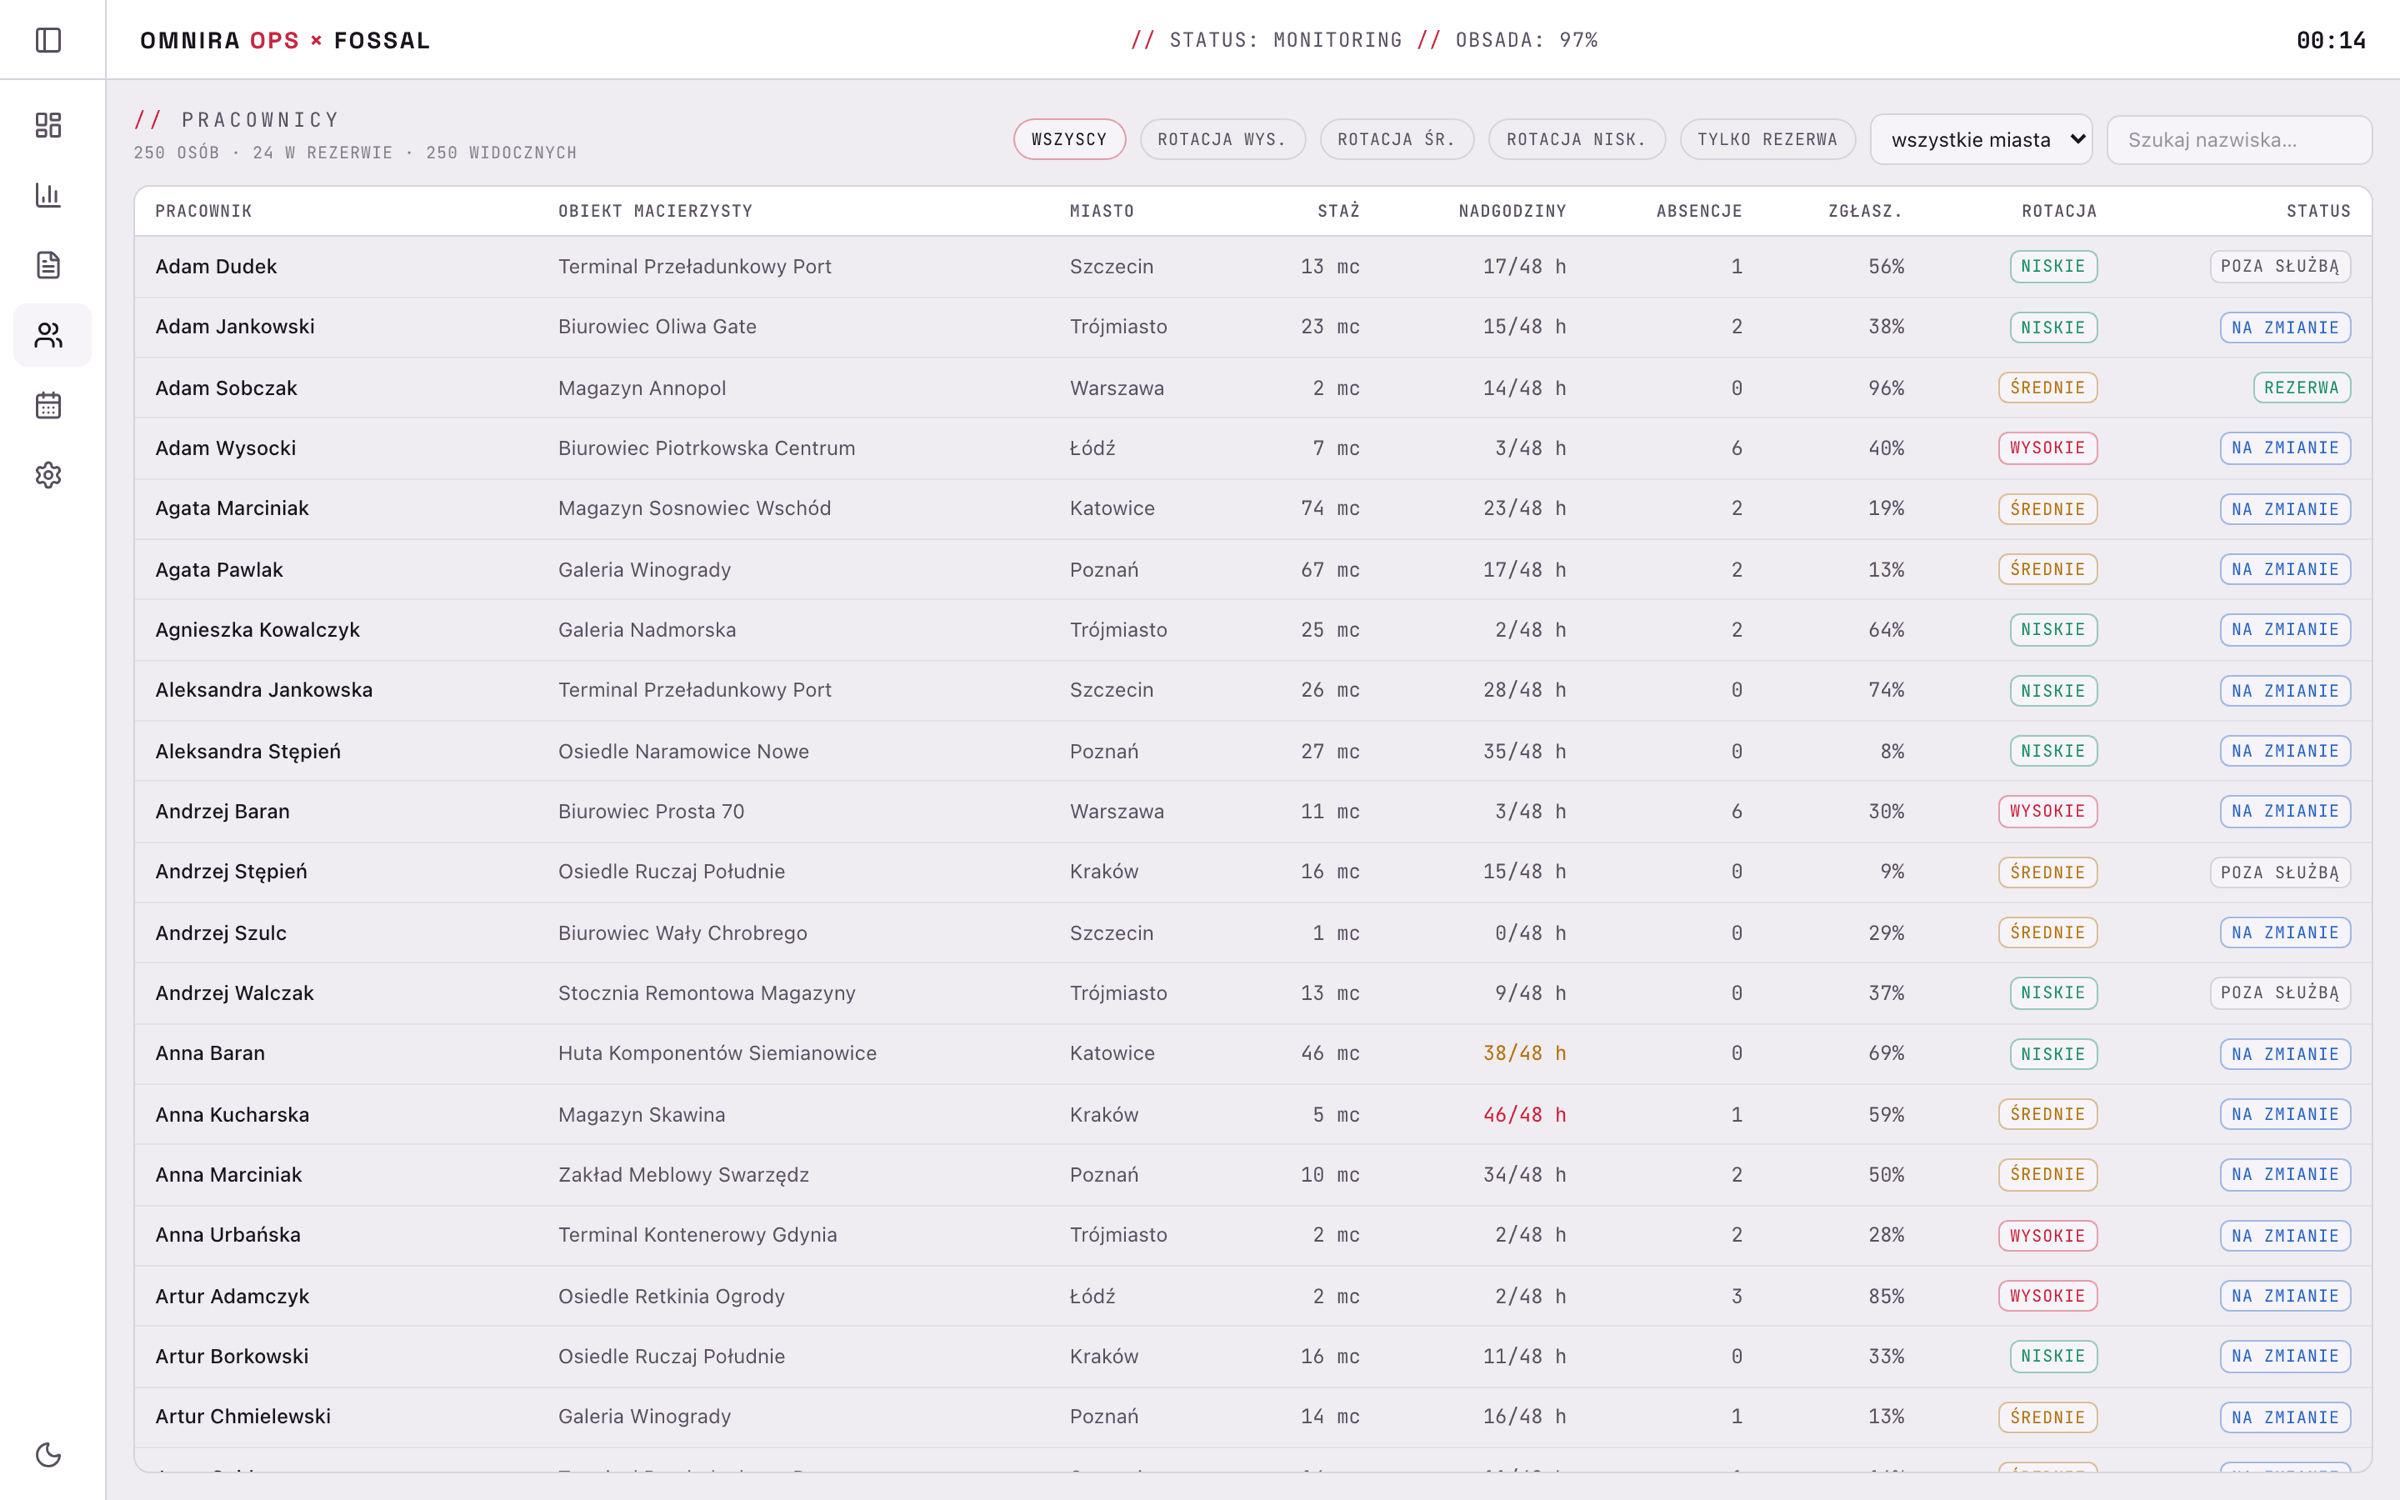
Task: Open Anna Kucharska employee row
Action: tap(1252, 1114)
